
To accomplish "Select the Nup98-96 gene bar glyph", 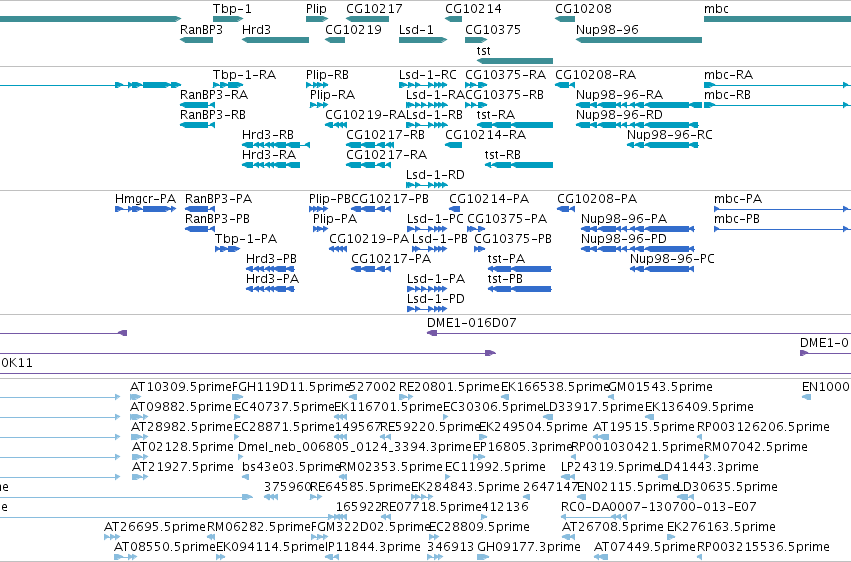I will (x=639, y=40).
